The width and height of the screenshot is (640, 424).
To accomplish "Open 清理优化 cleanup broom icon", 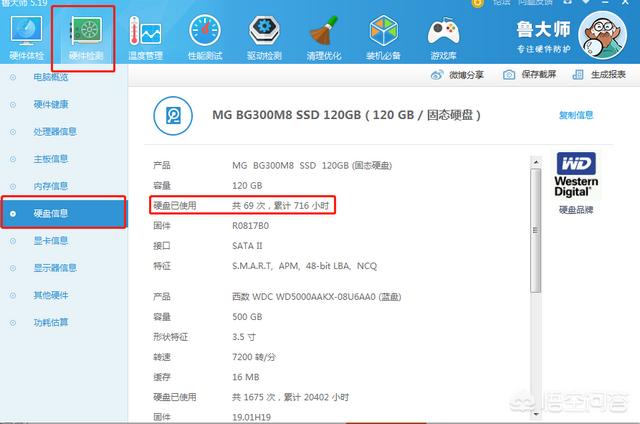I will pyautogui.click(x=324, y=38).
